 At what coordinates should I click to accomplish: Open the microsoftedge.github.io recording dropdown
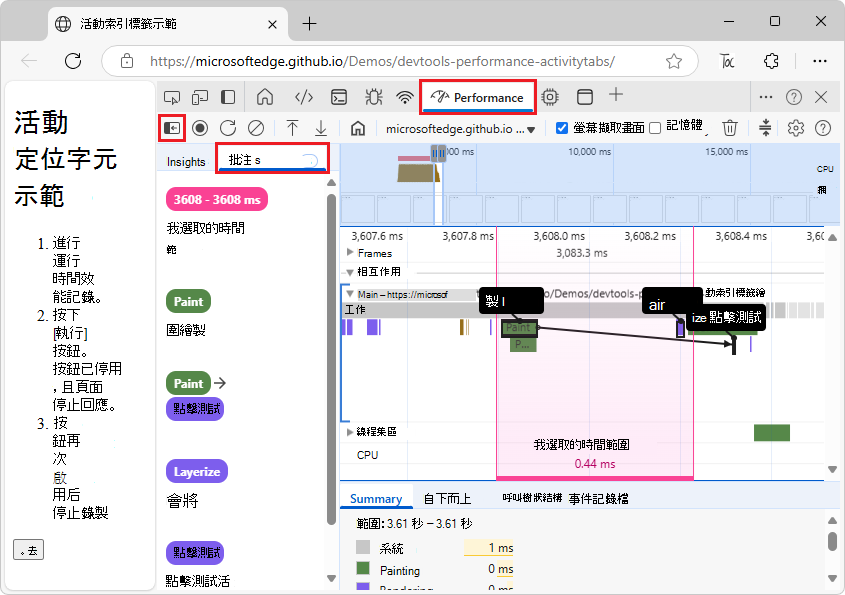tap(460, 129)
